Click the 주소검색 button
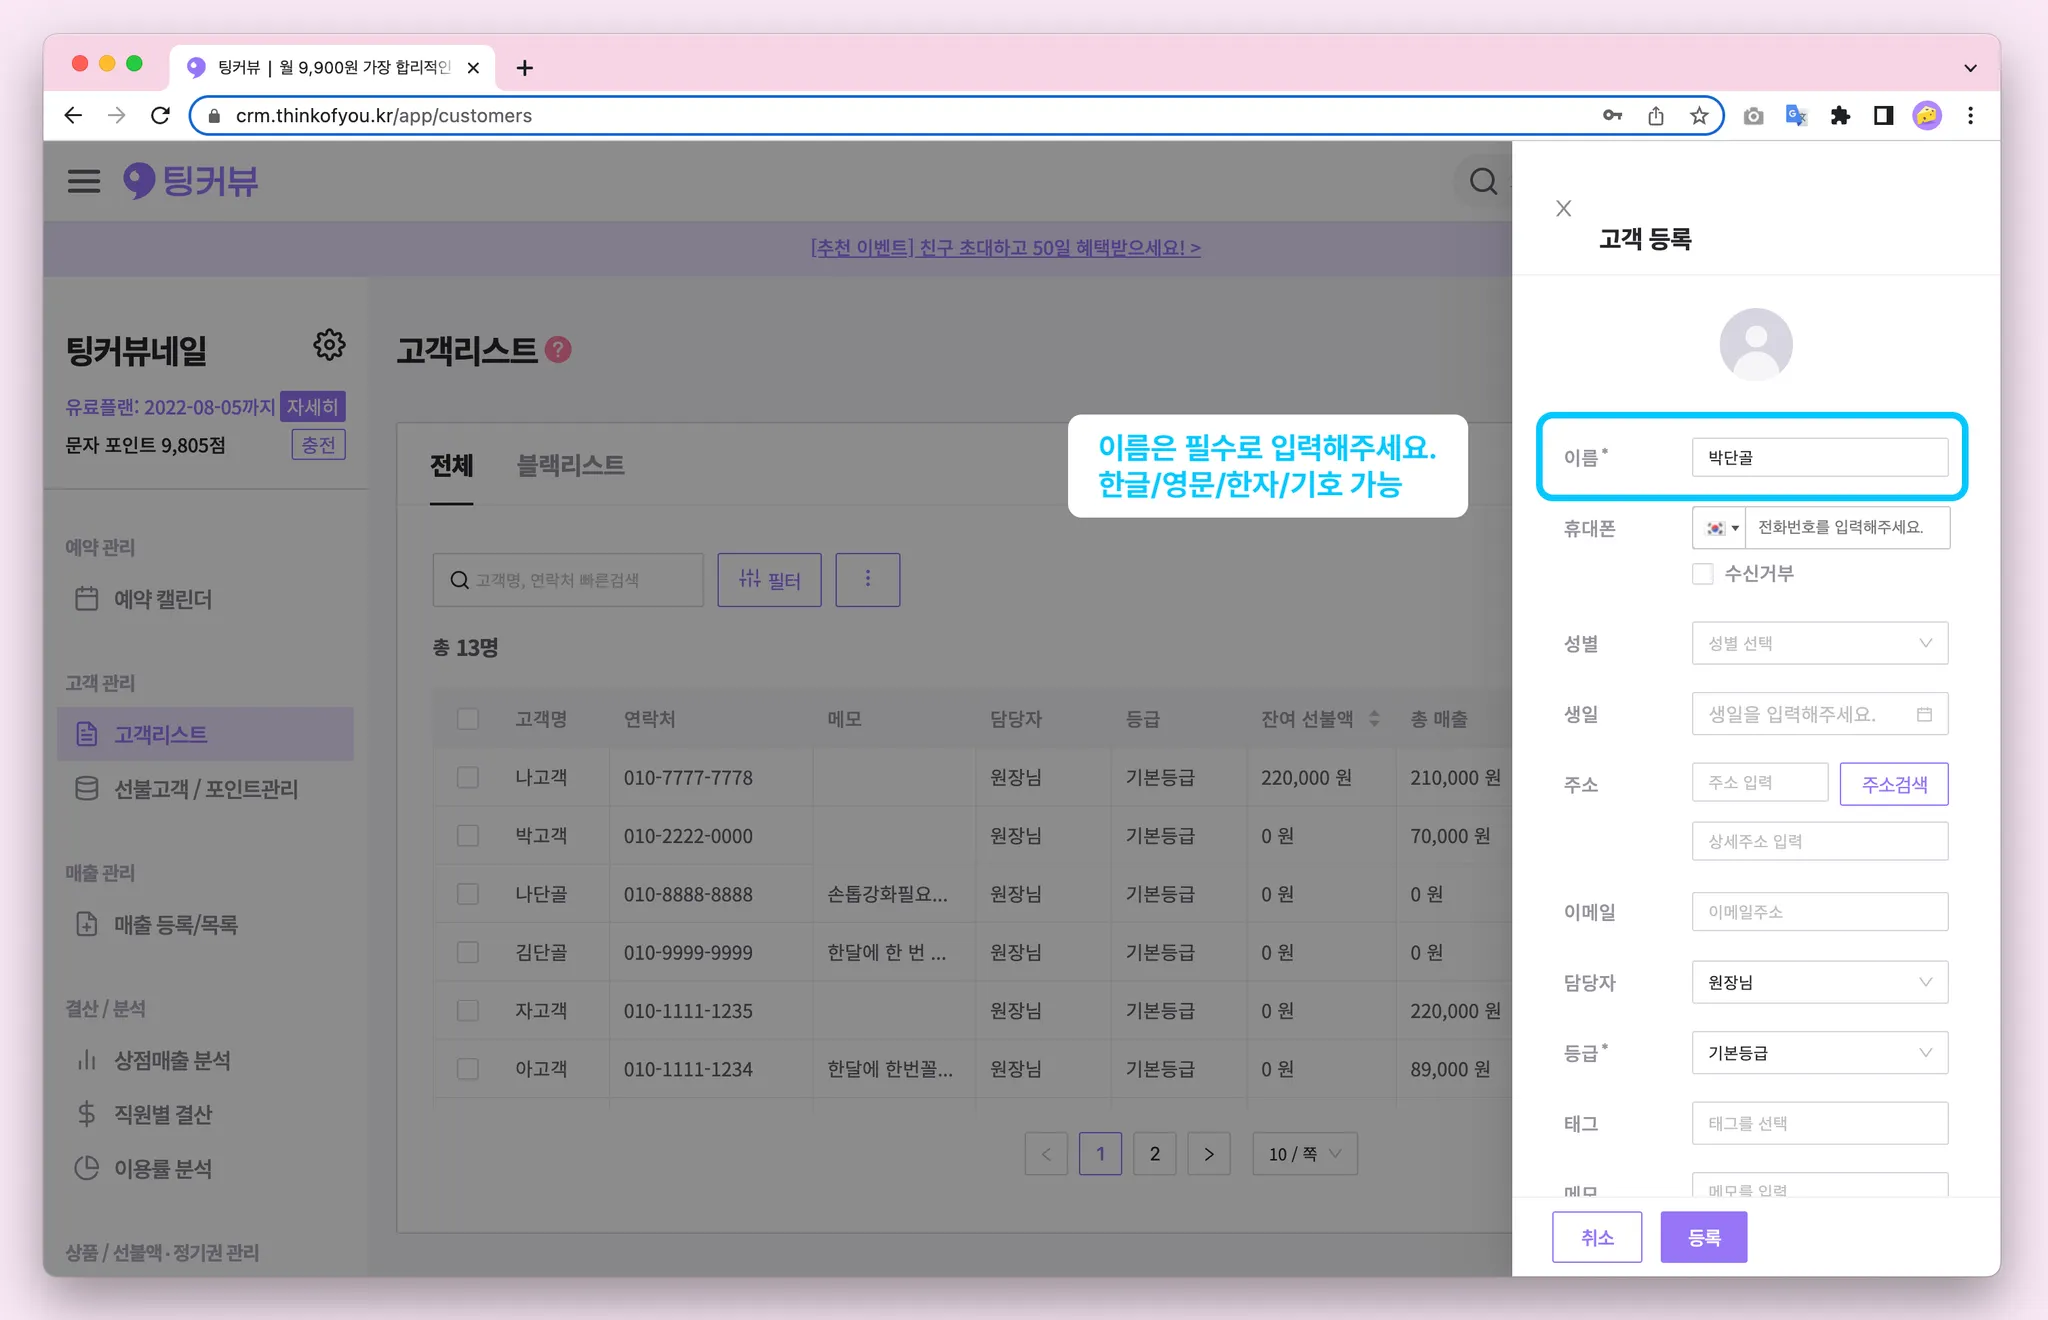 (1893, 784)
